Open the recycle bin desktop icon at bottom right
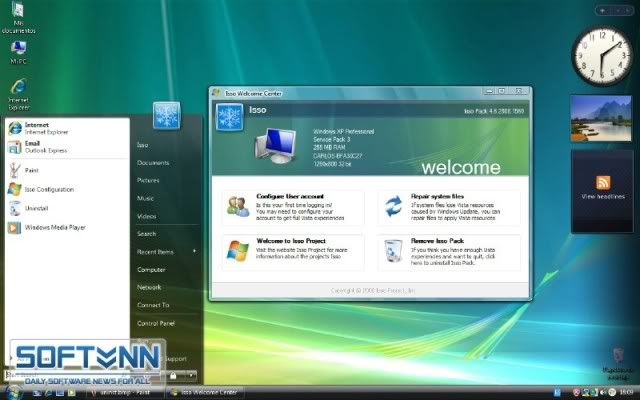The image size is (640, 400). click(x=618, y=363)
